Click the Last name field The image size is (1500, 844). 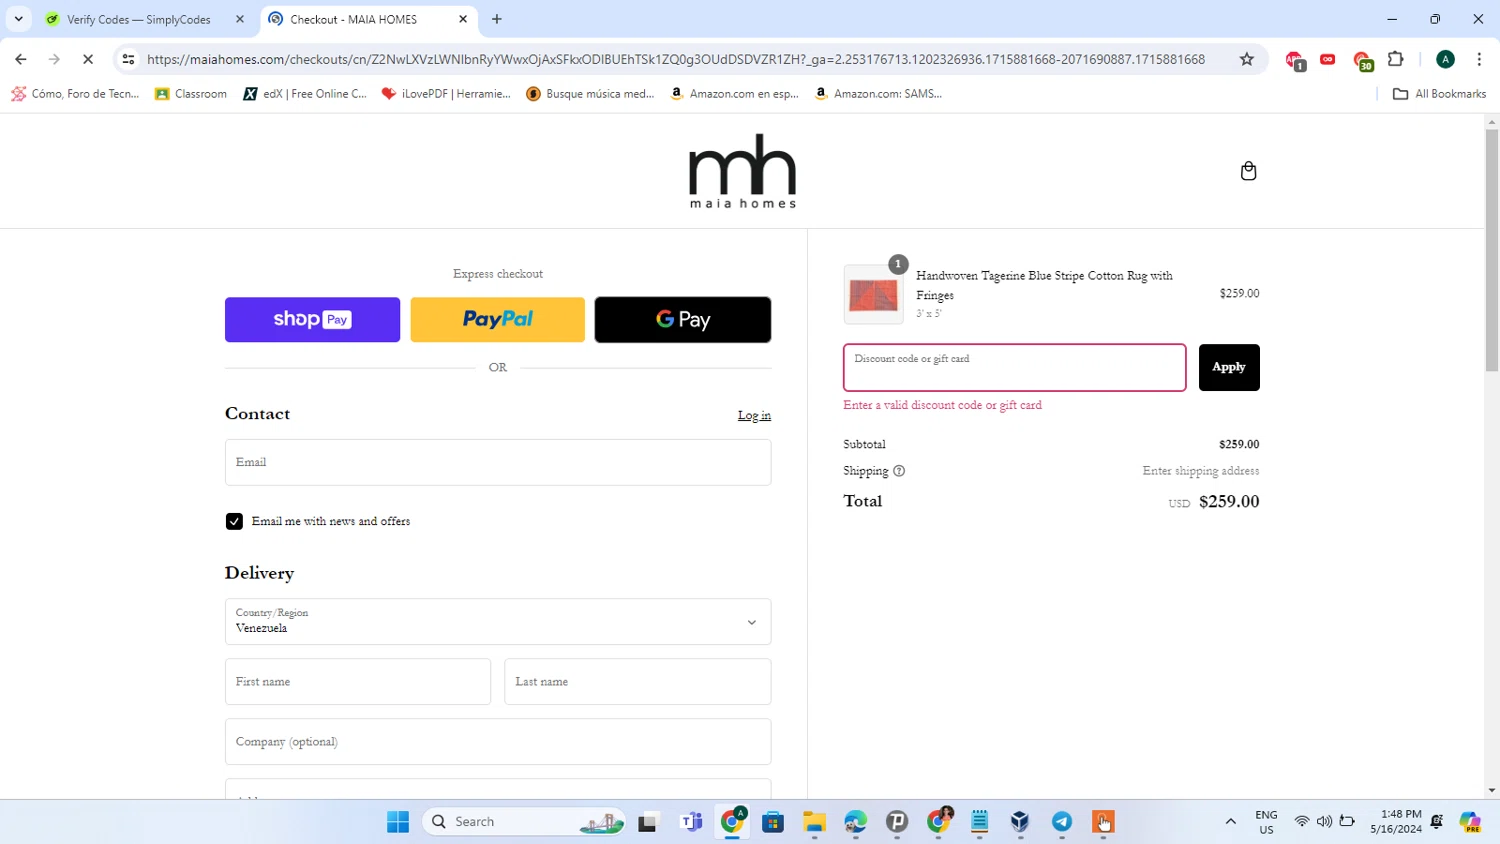coord(638,681)
